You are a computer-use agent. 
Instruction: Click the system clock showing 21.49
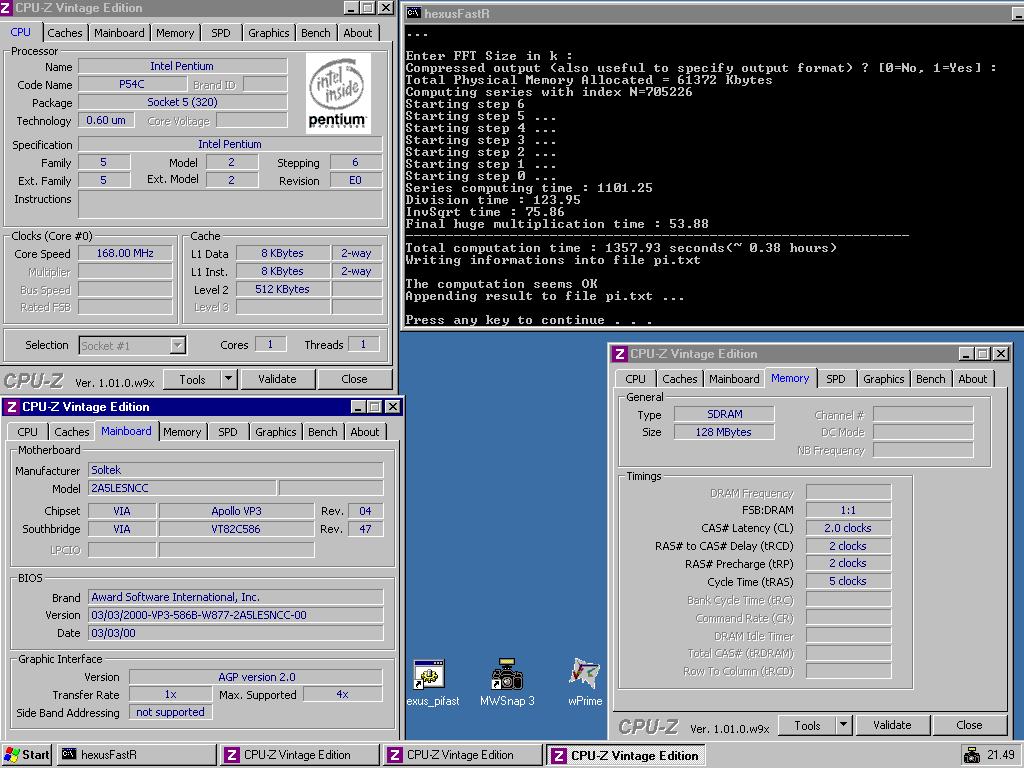(1001, 755)
